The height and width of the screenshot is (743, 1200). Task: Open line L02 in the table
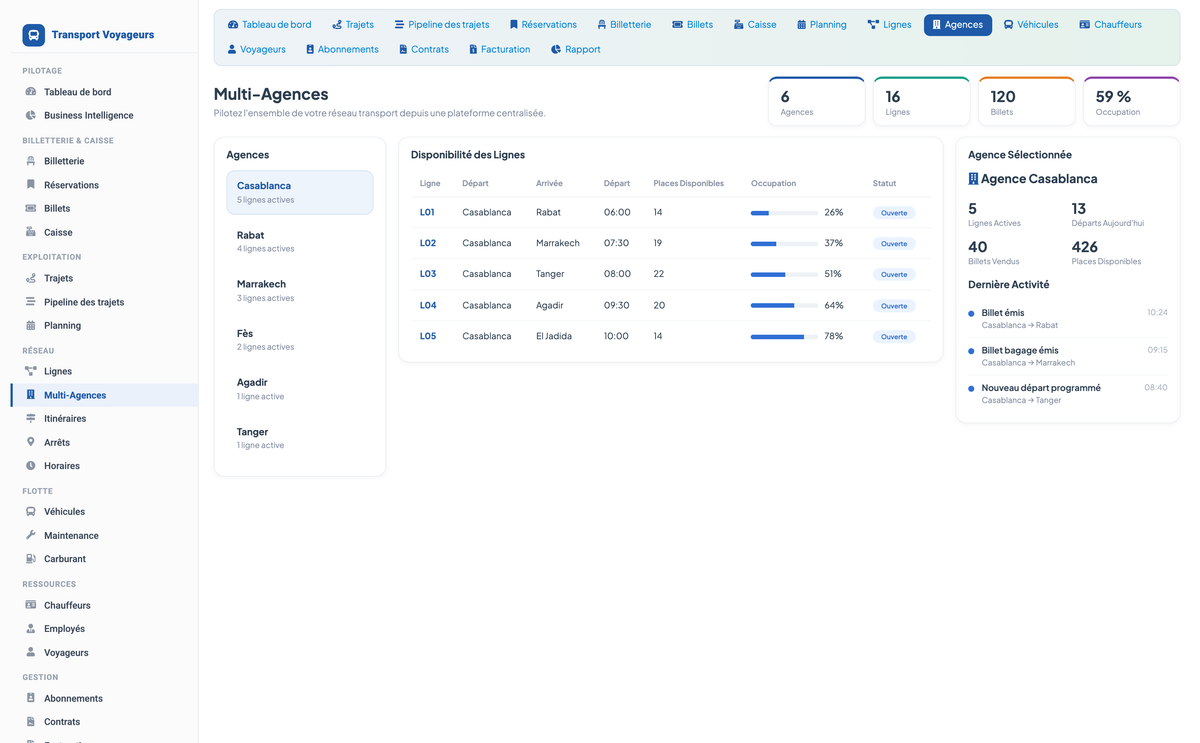428,243
